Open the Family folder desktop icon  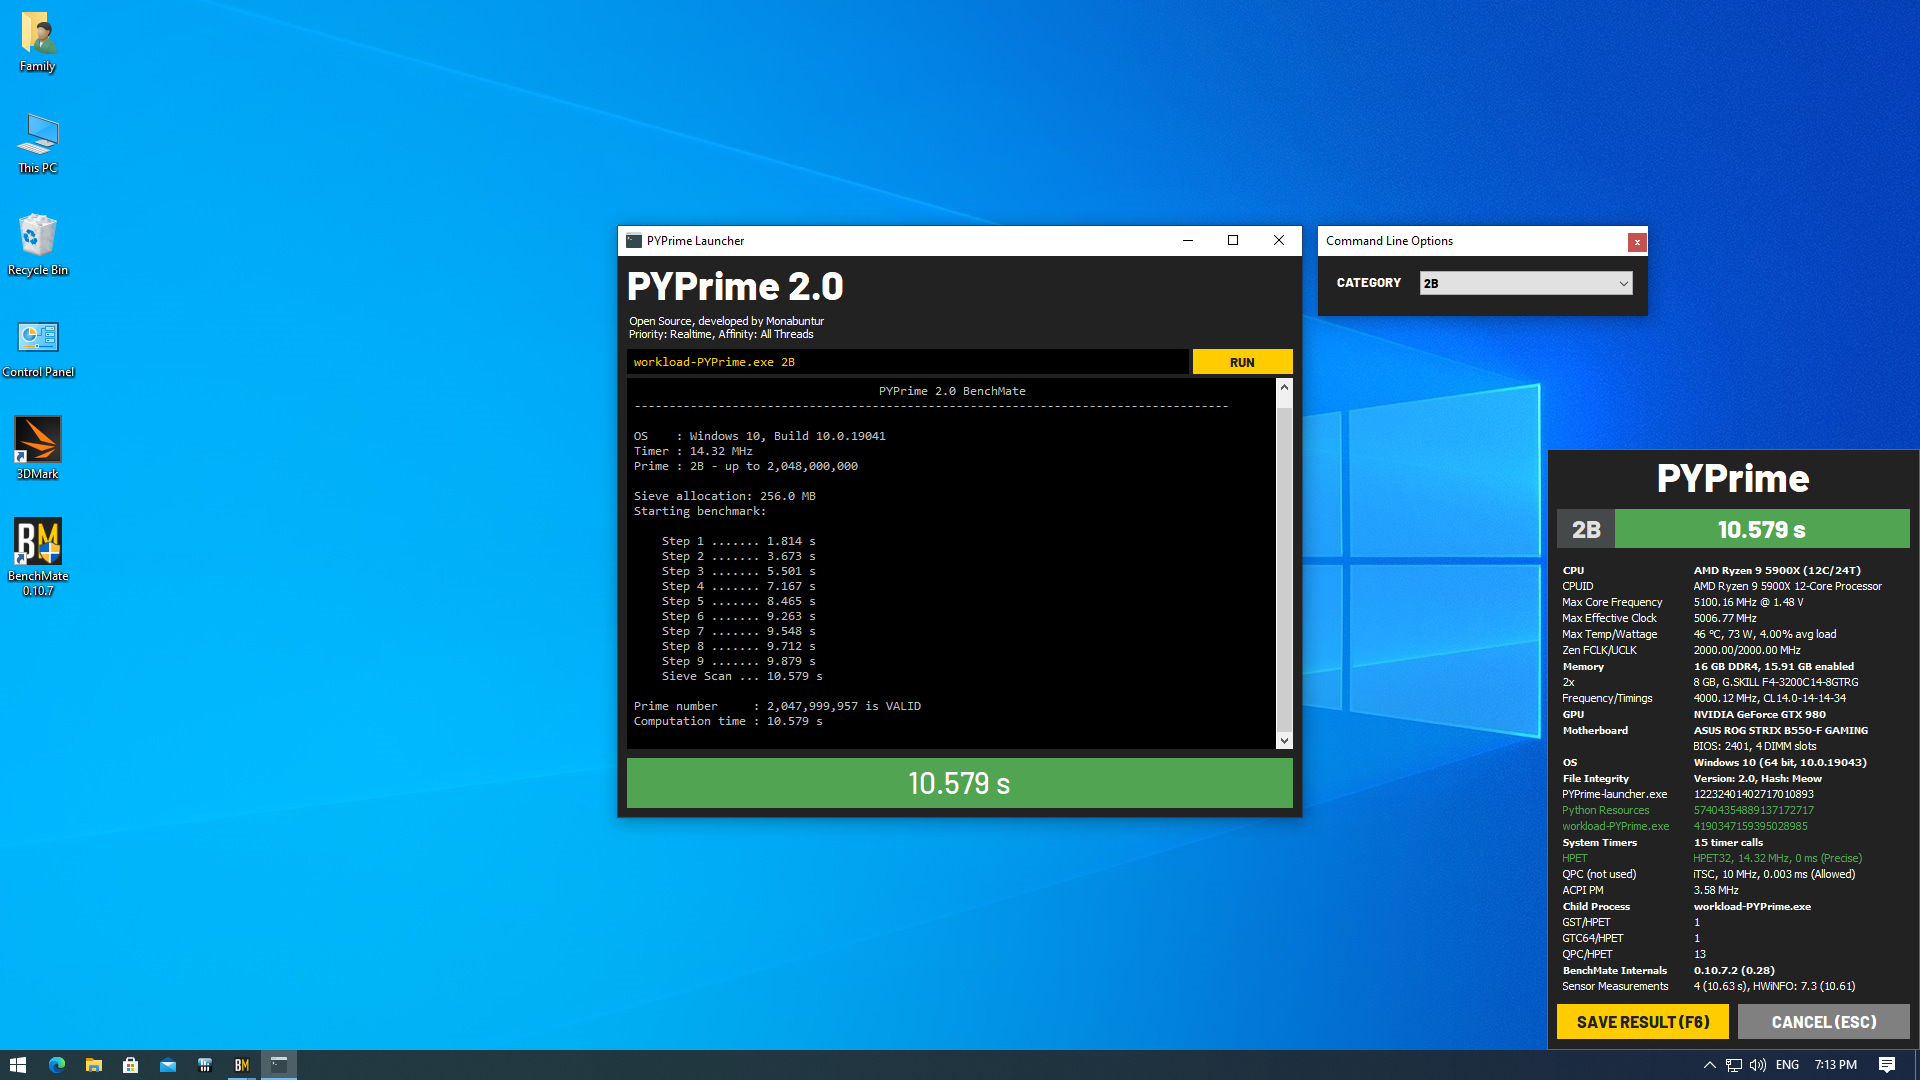(38, 42)
